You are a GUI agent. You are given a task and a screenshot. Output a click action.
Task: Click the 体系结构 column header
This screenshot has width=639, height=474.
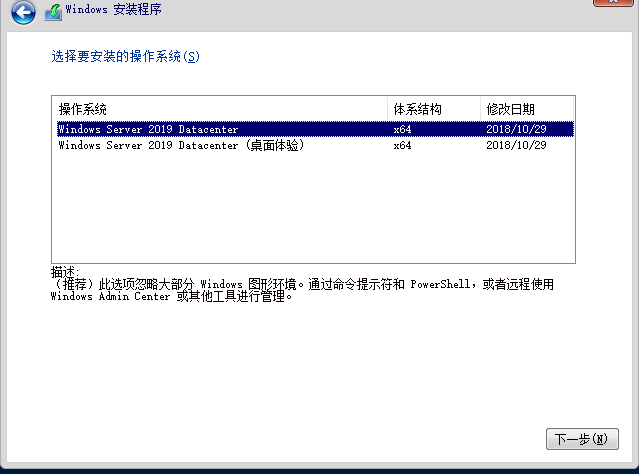pyautogui.click(x=434, y=109)
